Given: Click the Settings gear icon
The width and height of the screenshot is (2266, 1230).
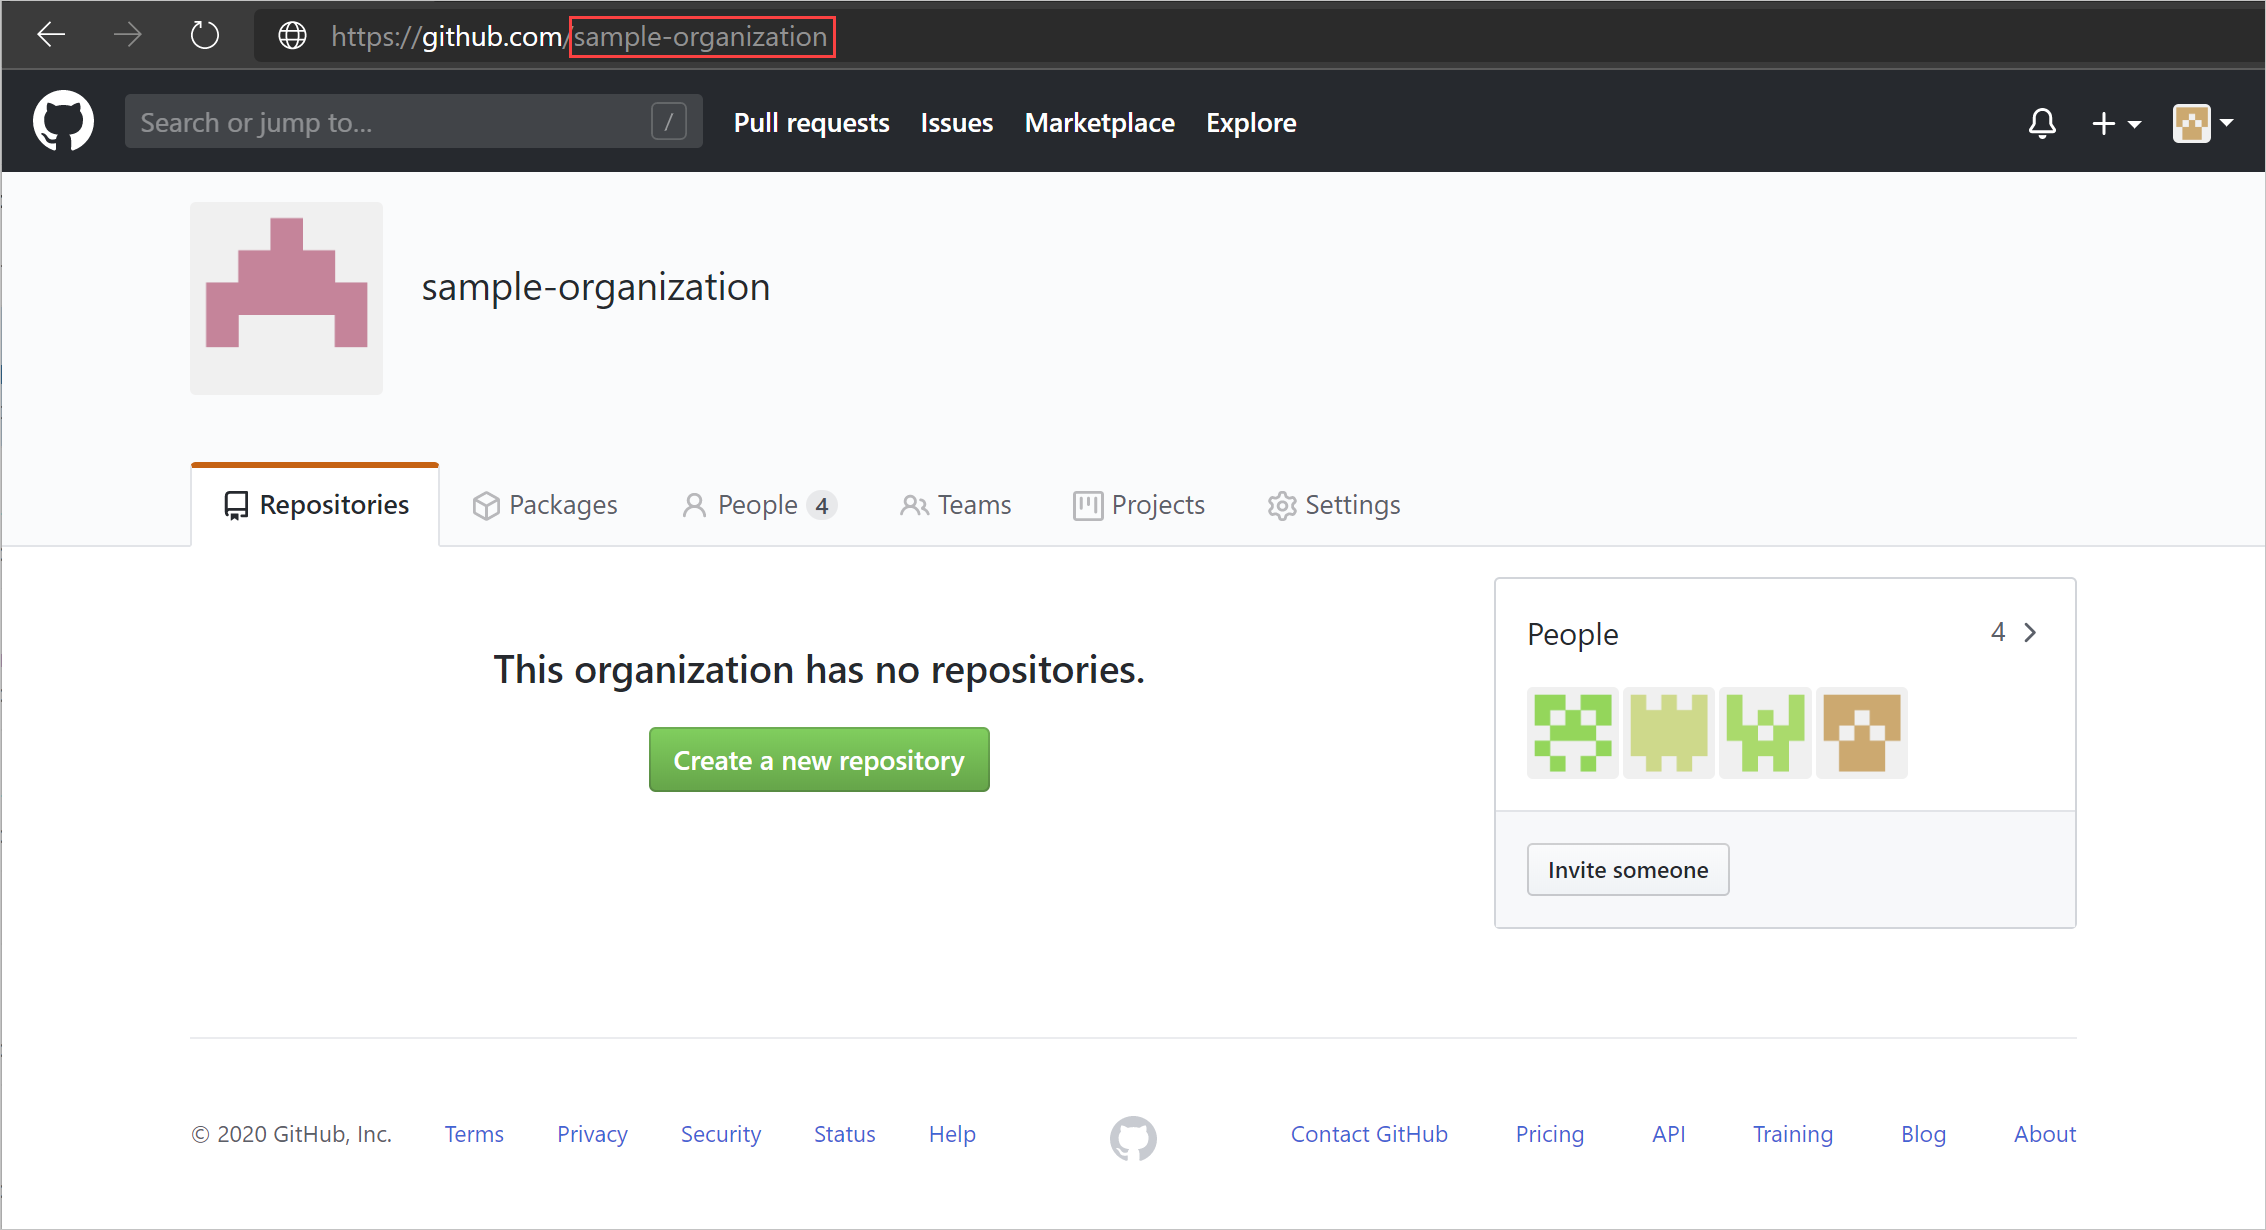Looking at the screenshot, I should [x=1281, y=506].
